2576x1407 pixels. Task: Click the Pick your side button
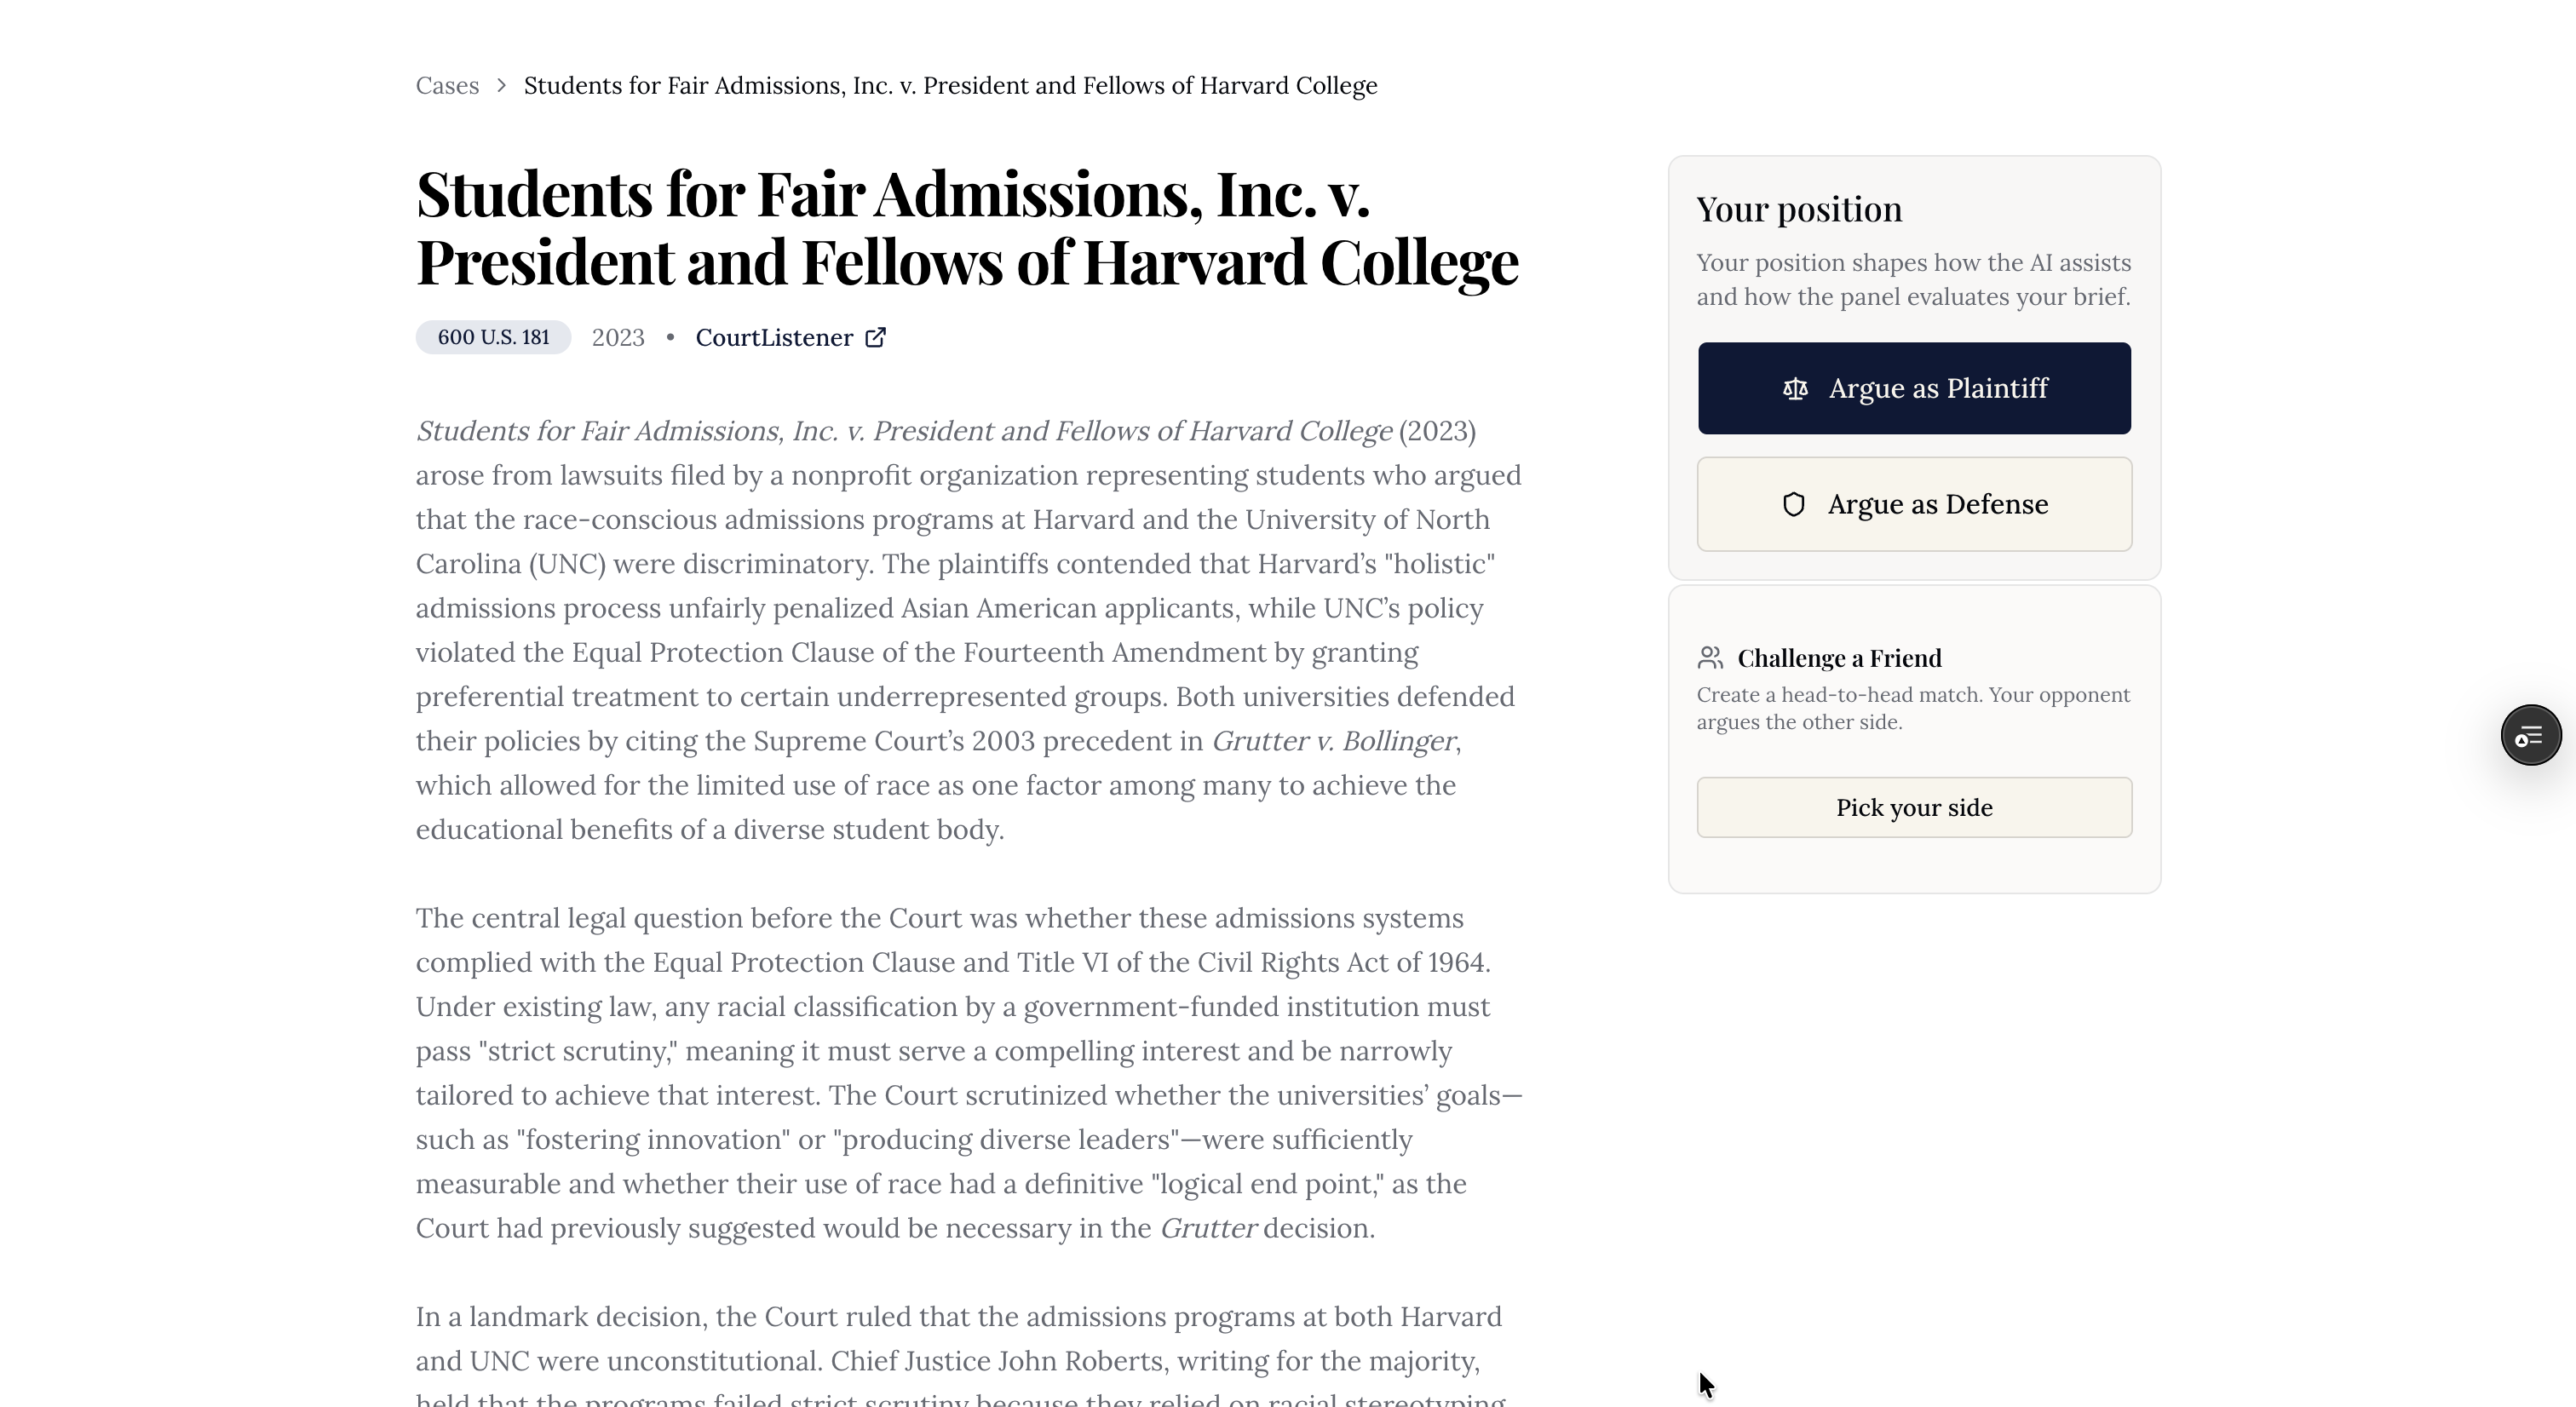pos(1914,807)
